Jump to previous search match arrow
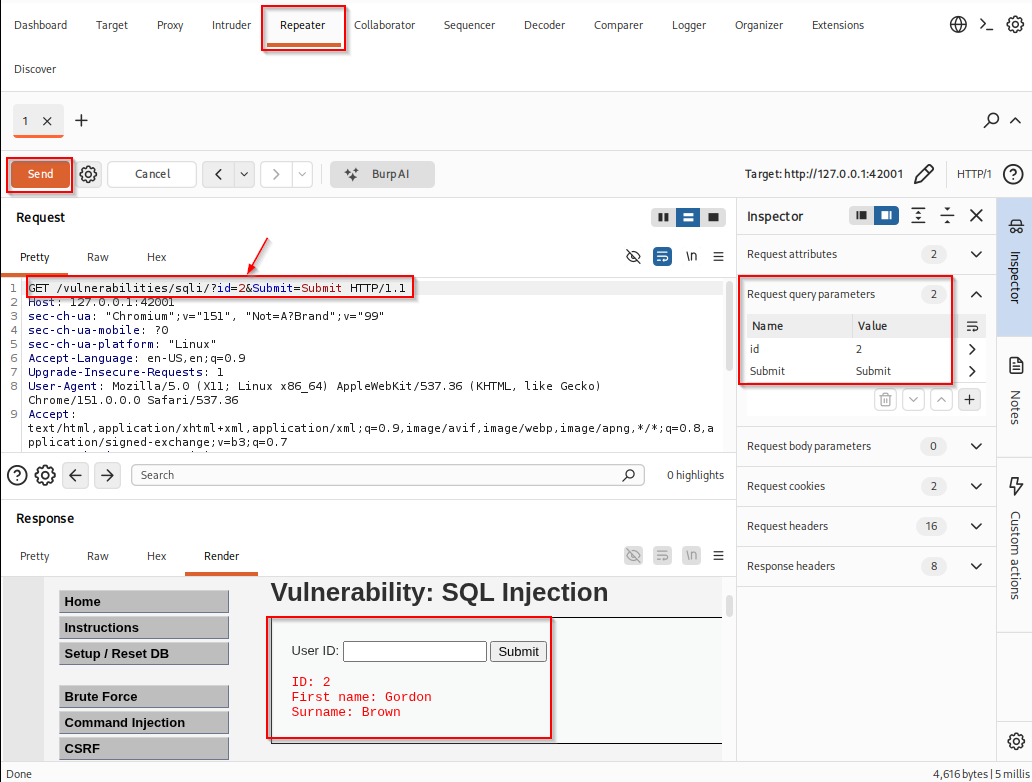 click(76, 475)
